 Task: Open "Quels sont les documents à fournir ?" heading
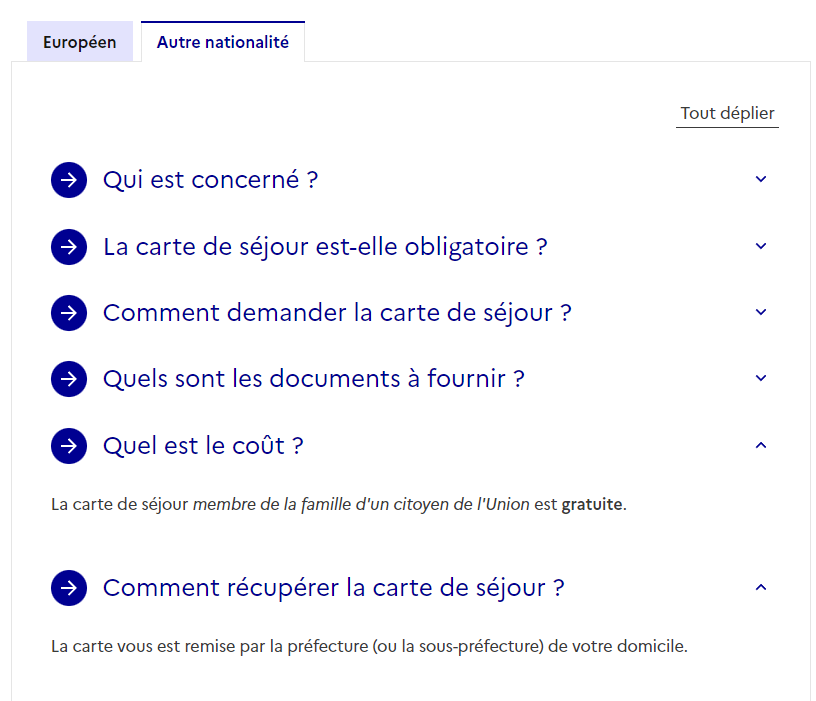coord(313,379)
